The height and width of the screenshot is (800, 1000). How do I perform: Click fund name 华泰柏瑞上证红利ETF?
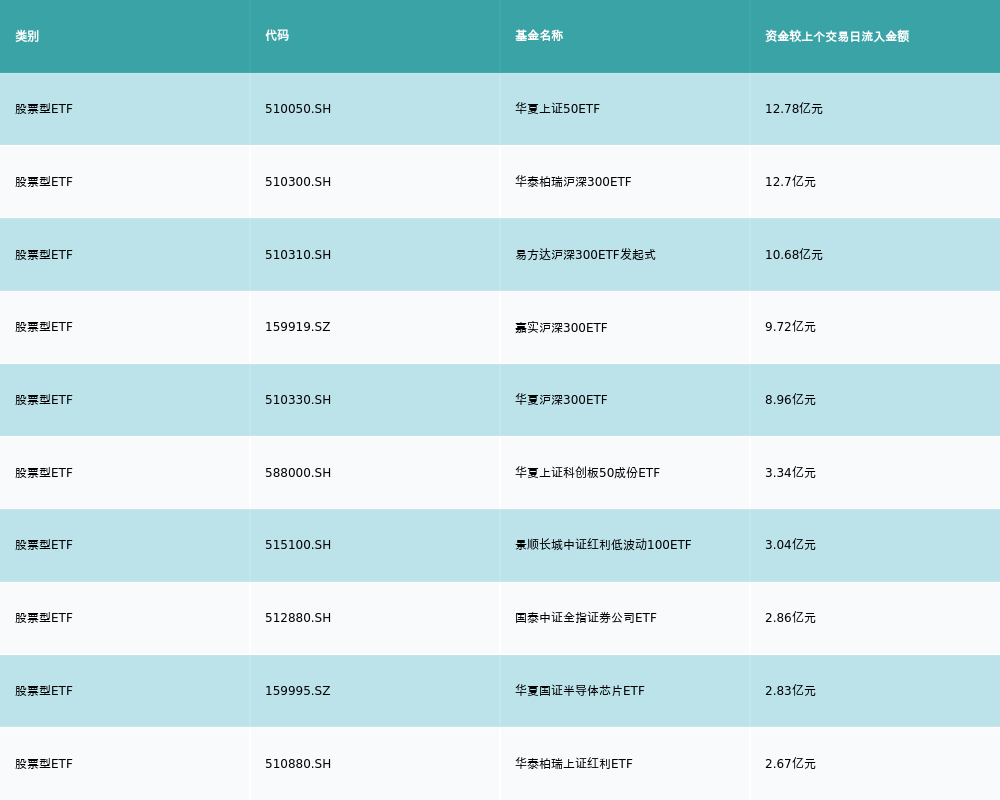(x=574, y=764)
